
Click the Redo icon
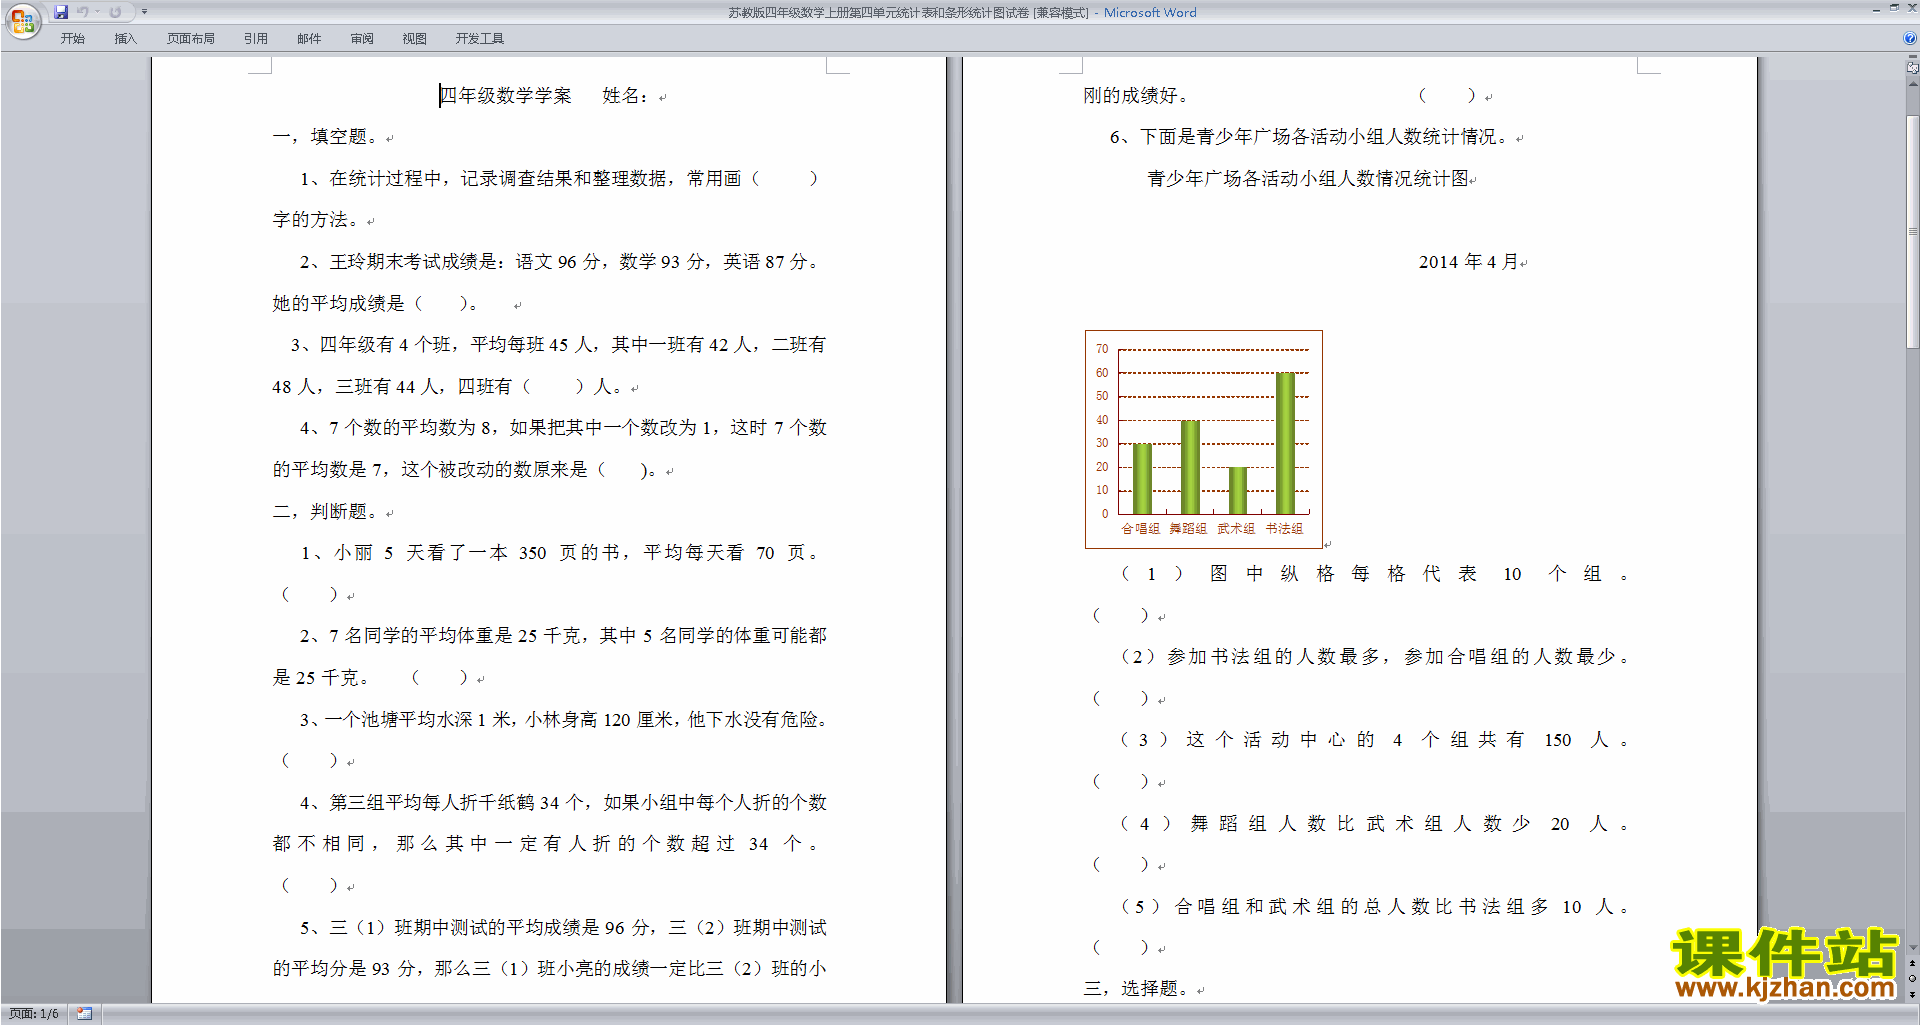(x=115, y=12)
